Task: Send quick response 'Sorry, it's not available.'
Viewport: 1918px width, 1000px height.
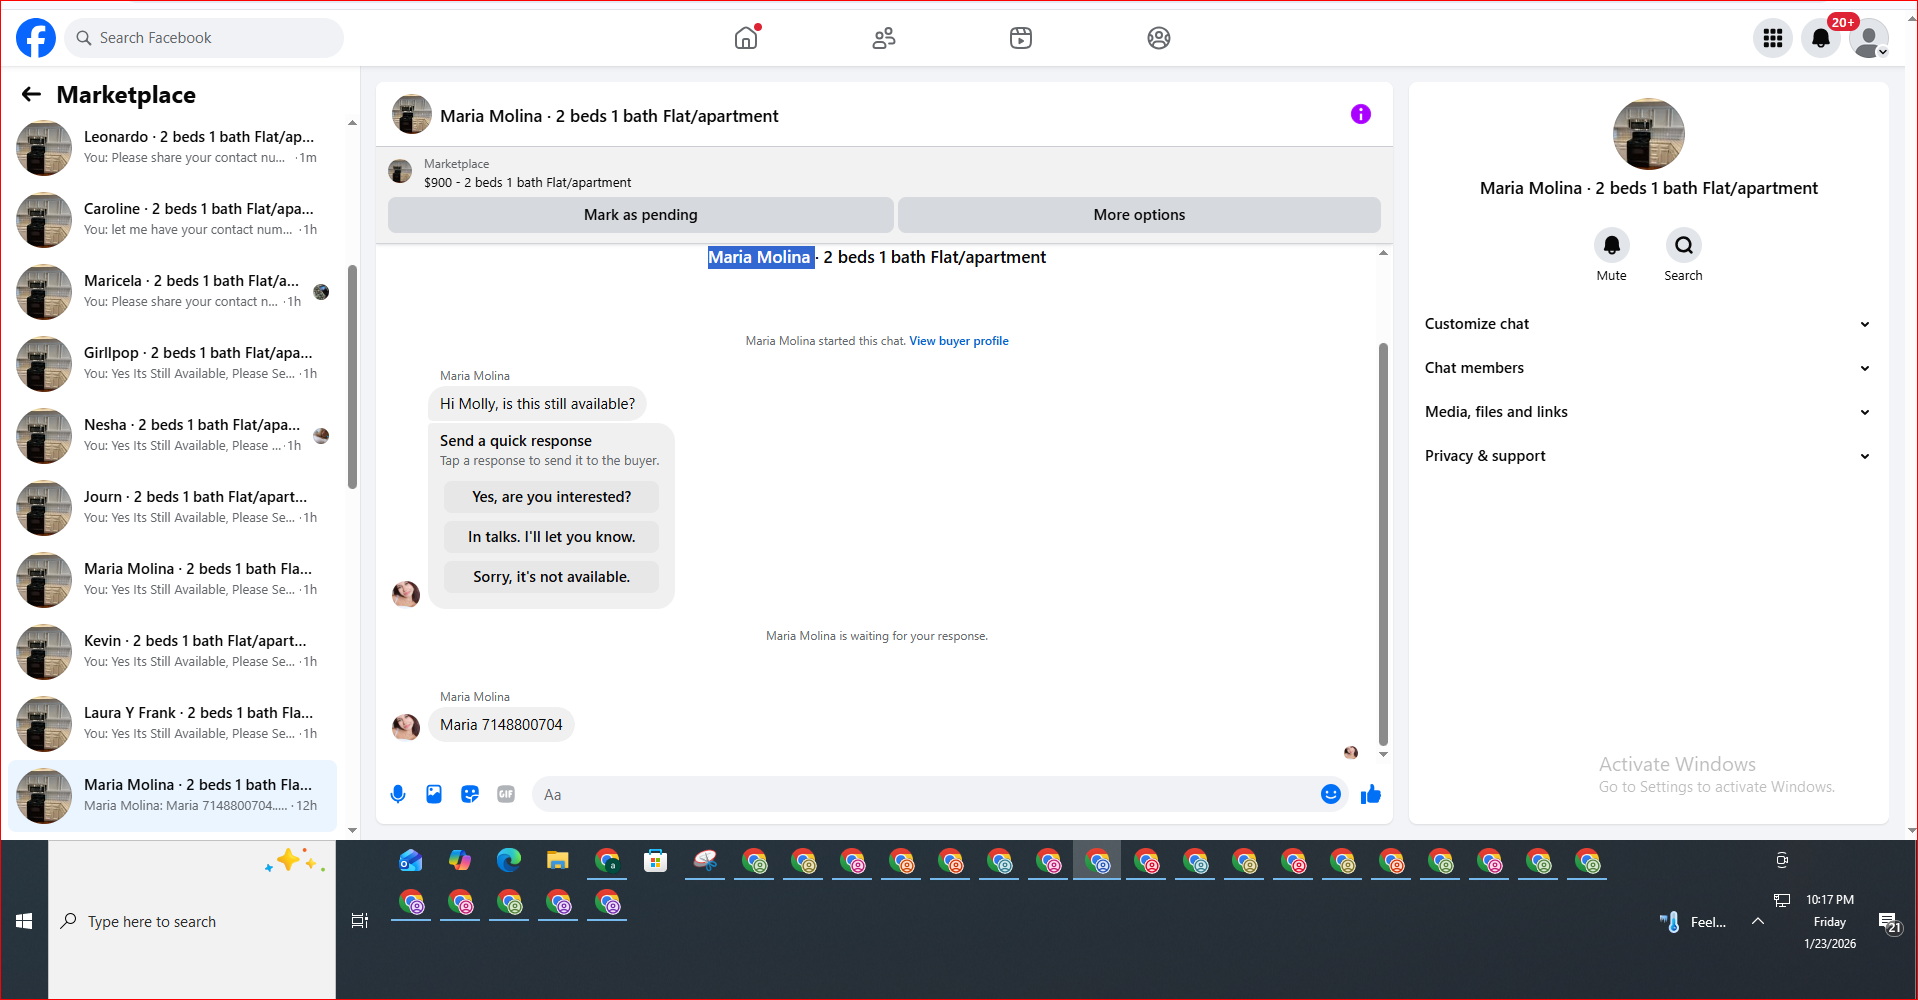Action: [x=551, y=577]
